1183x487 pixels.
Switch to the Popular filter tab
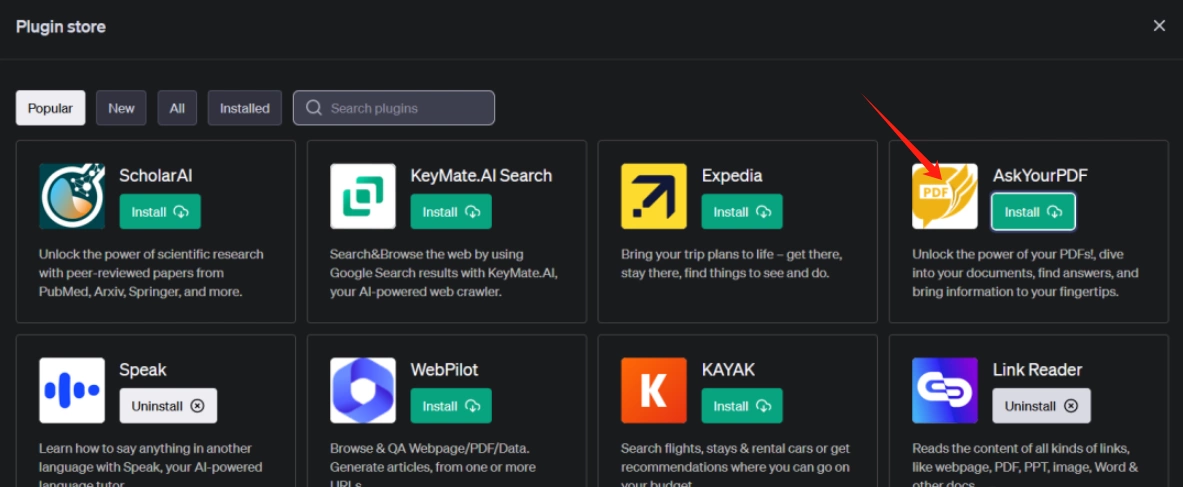[51, 108]
